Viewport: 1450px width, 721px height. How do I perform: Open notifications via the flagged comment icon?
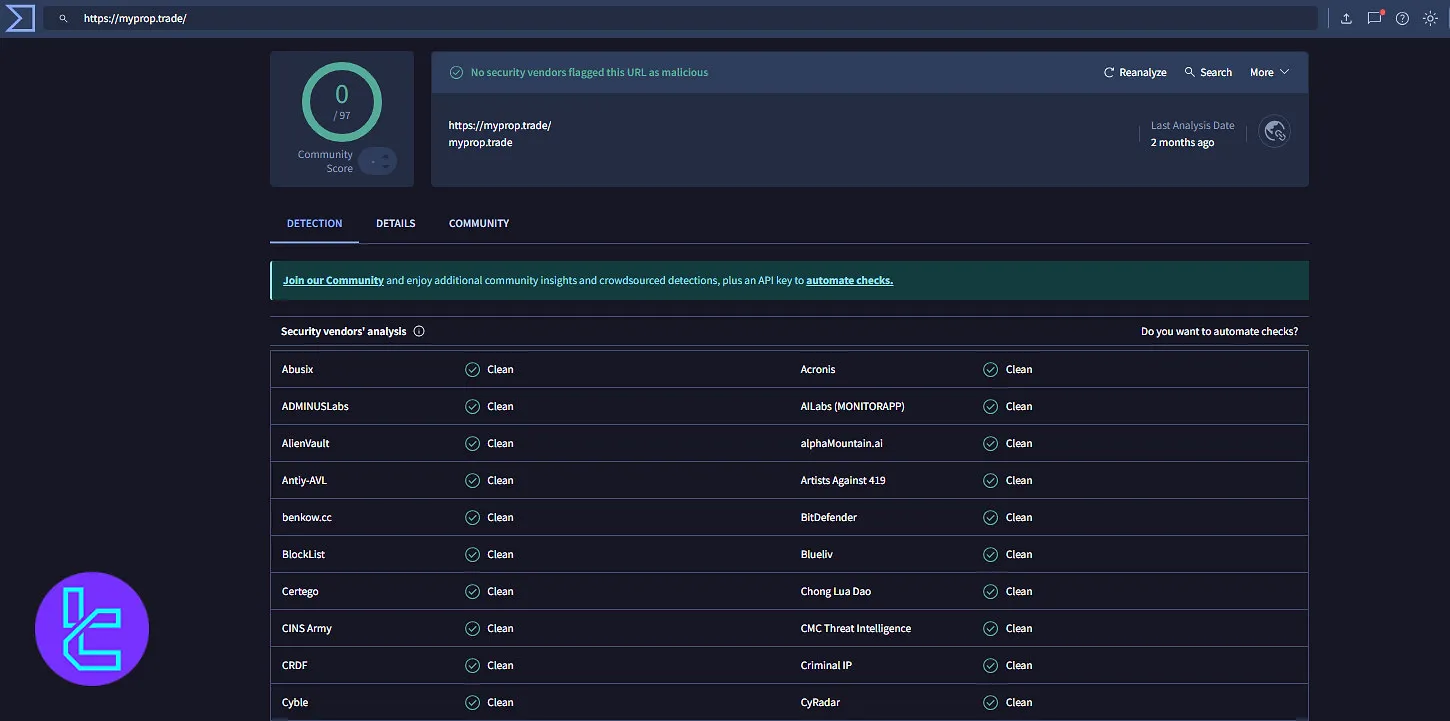click(1374, 17)
